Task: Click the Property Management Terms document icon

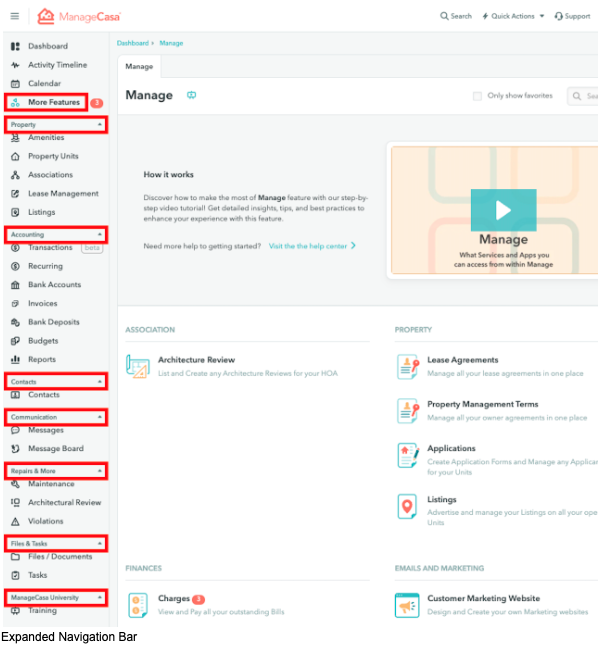Action: tap(408, 411)
